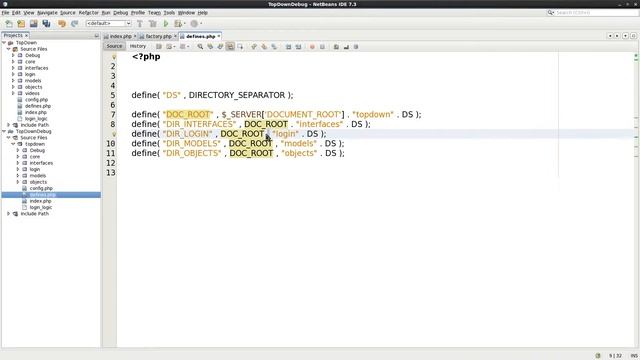
Task: Open the File menu
Action: click(x=5, y=13)
